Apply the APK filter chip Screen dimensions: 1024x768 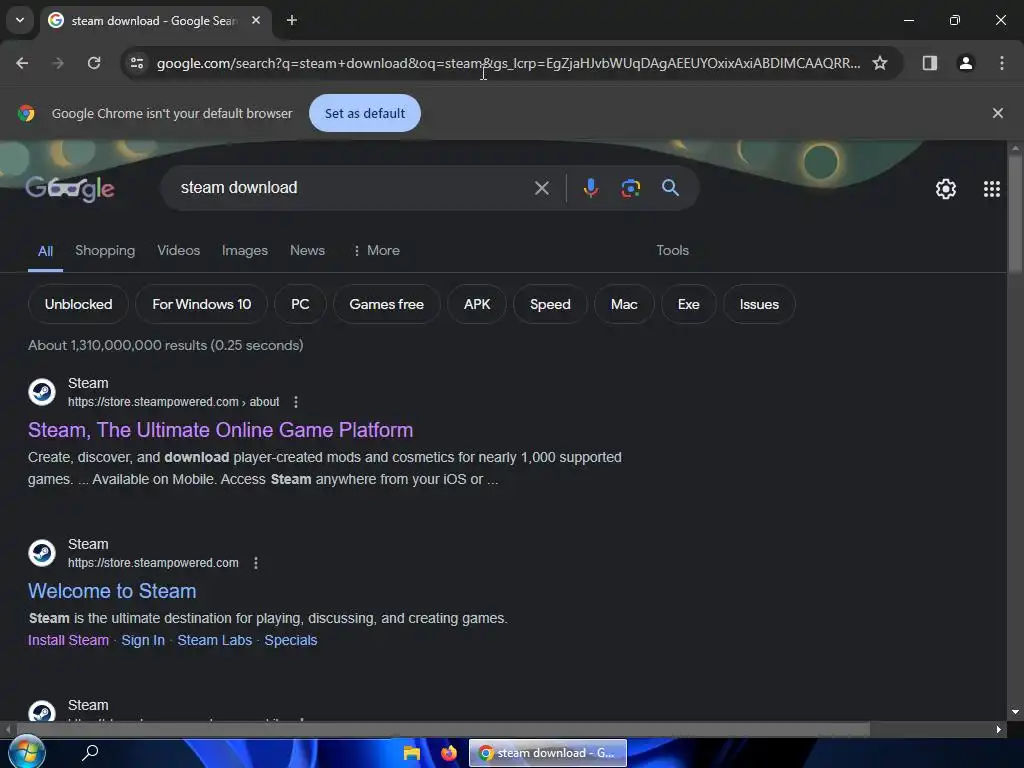477,304
